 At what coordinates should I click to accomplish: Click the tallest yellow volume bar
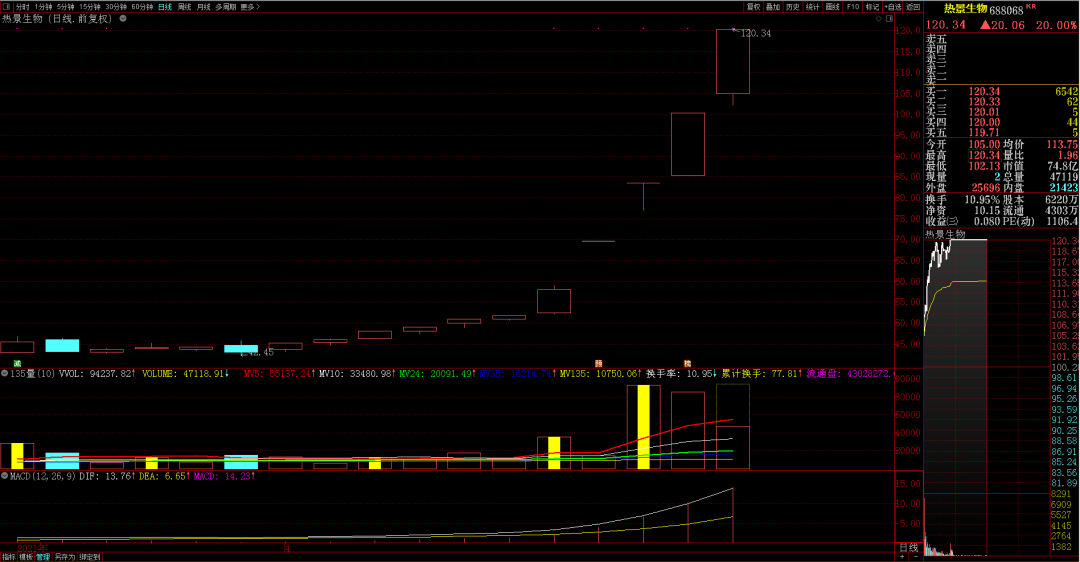pyautogui.click(x=643, y=427)
